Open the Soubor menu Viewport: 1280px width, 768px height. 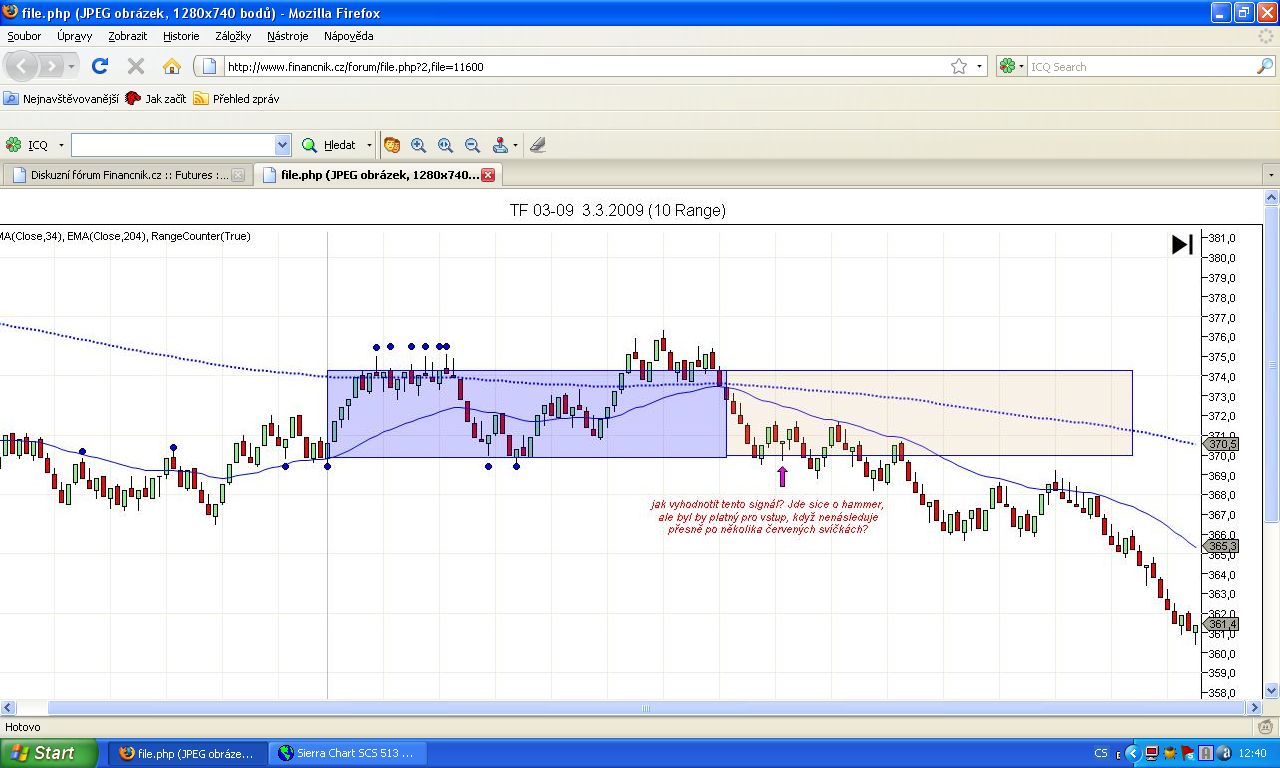pos(24,36)
